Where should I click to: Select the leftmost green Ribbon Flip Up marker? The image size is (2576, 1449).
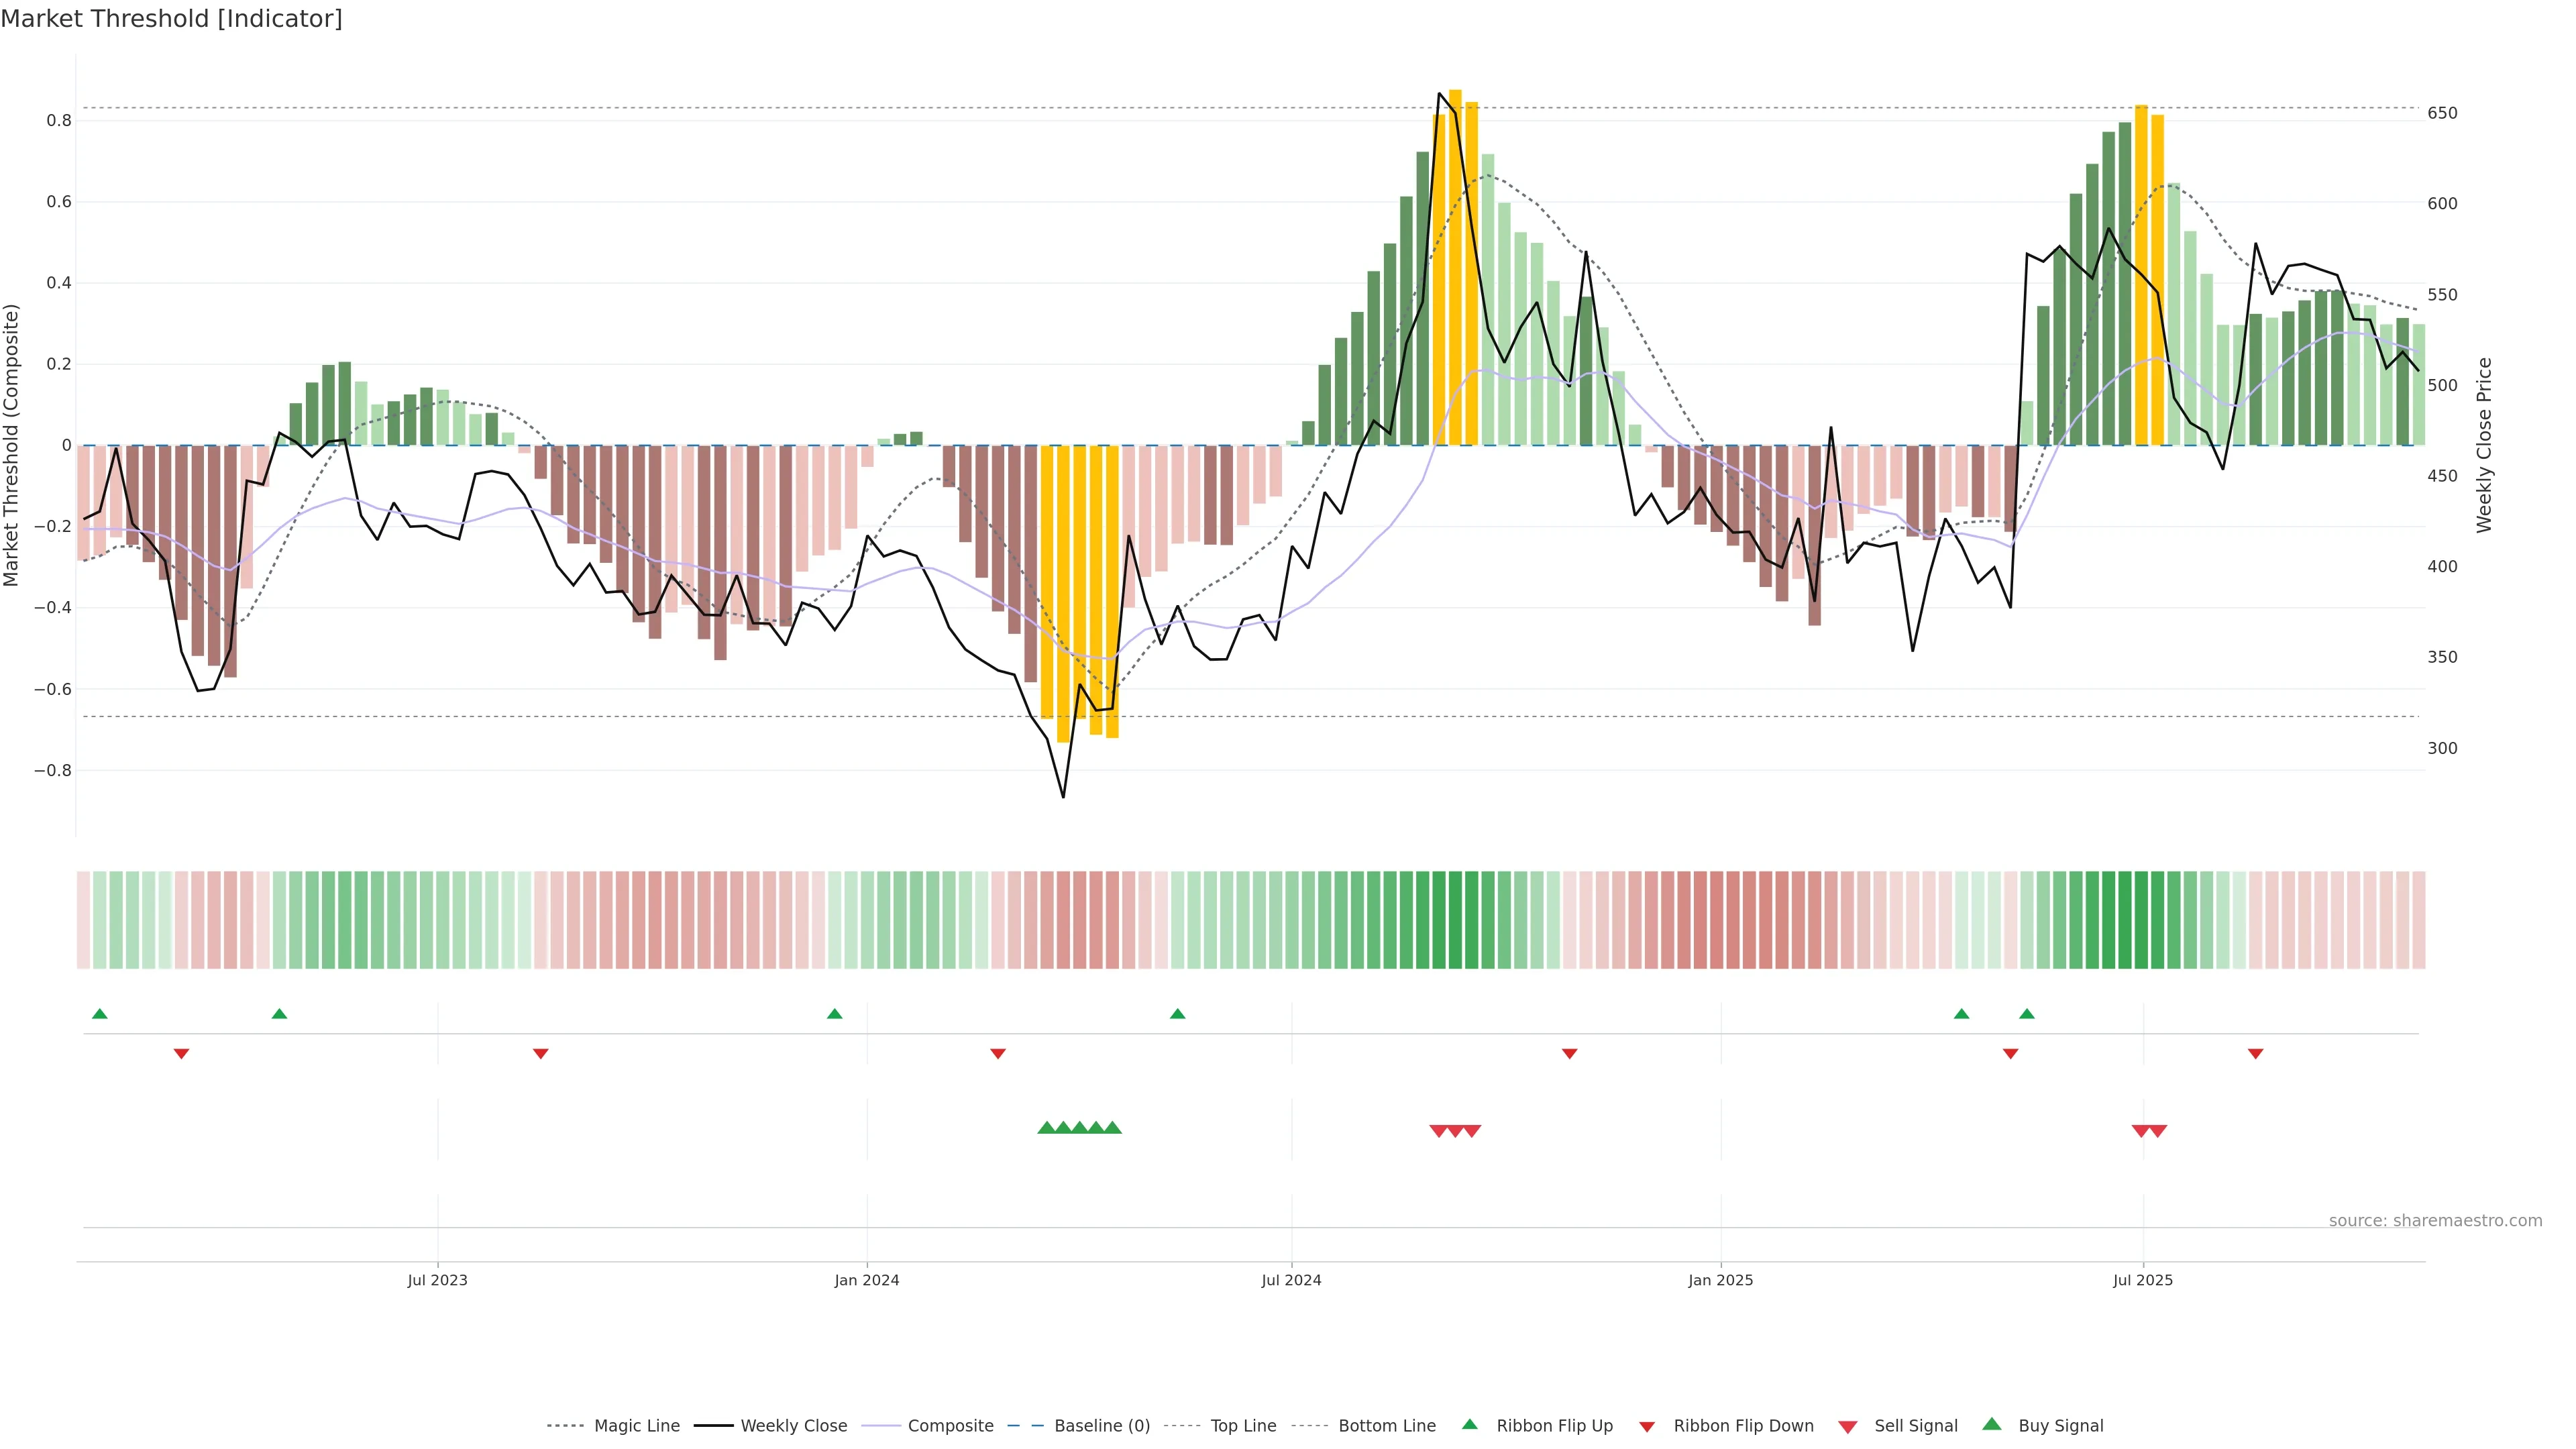(100, 1014)
